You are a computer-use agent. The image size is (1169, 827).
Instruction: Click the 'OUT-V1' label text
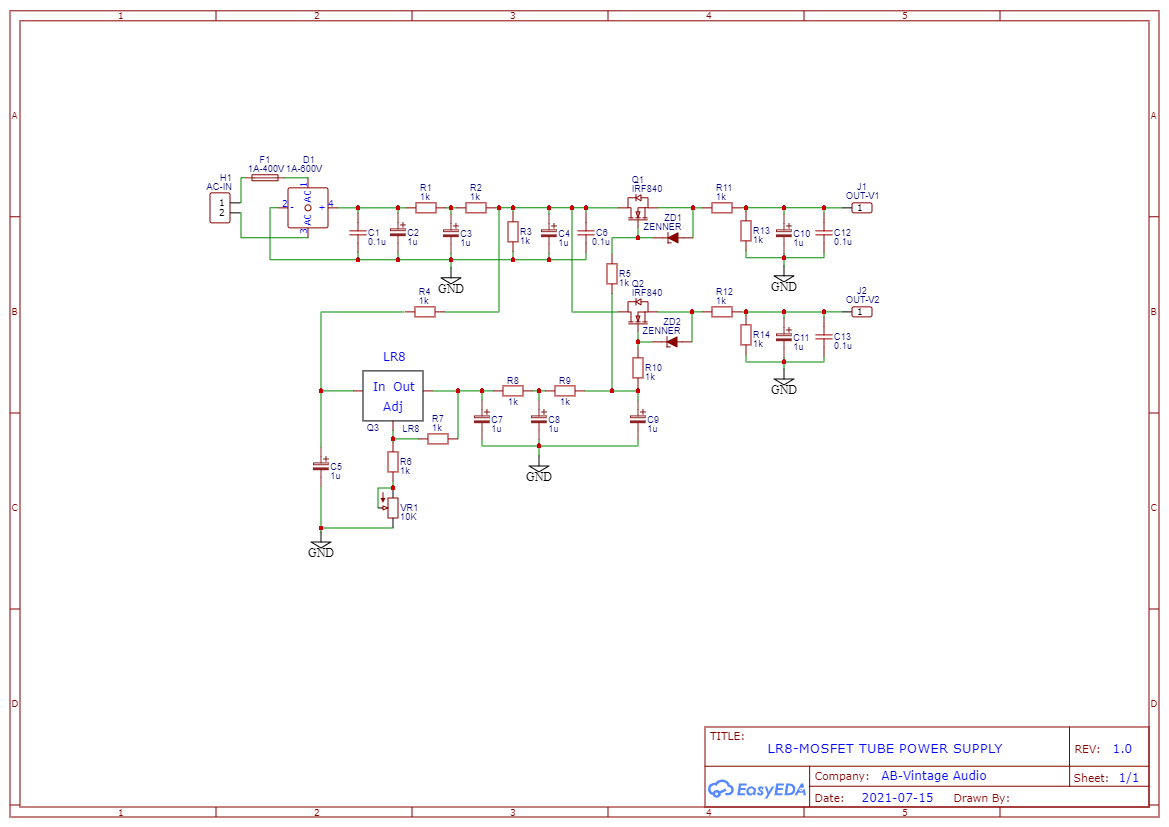(x=862, y=195)
